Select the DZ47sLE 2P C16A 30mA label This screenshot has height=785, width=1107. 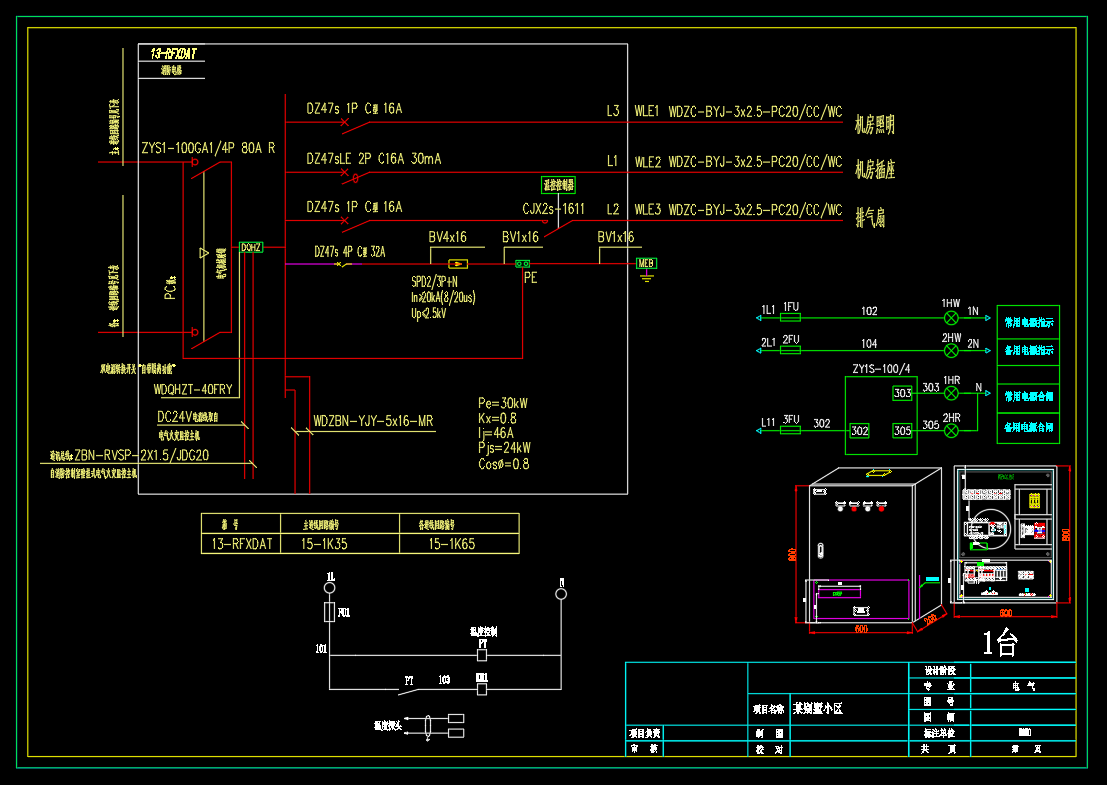pos(373,159)
